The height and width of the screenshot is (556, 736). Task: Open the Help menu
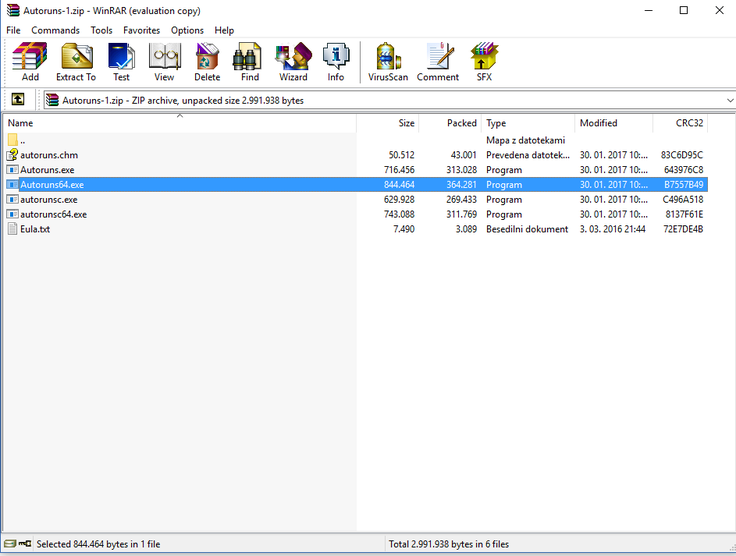pos(224,30)
